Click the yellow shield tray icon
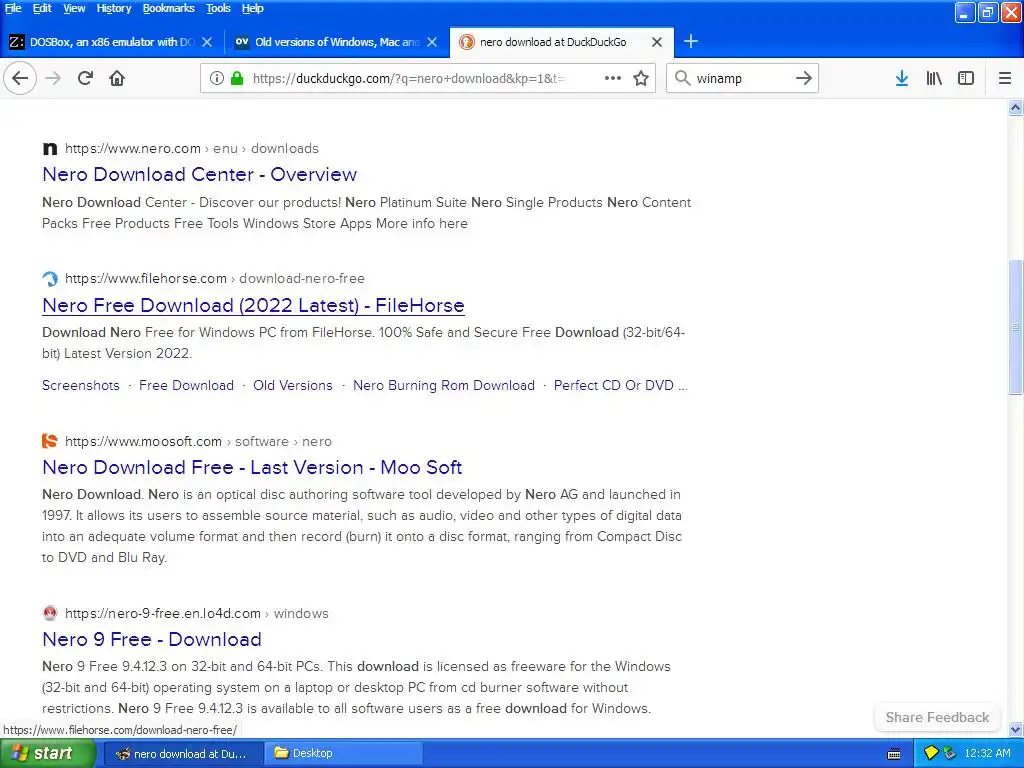The width and height of the screenshot is (1024, 768). [x=931, y=753]
